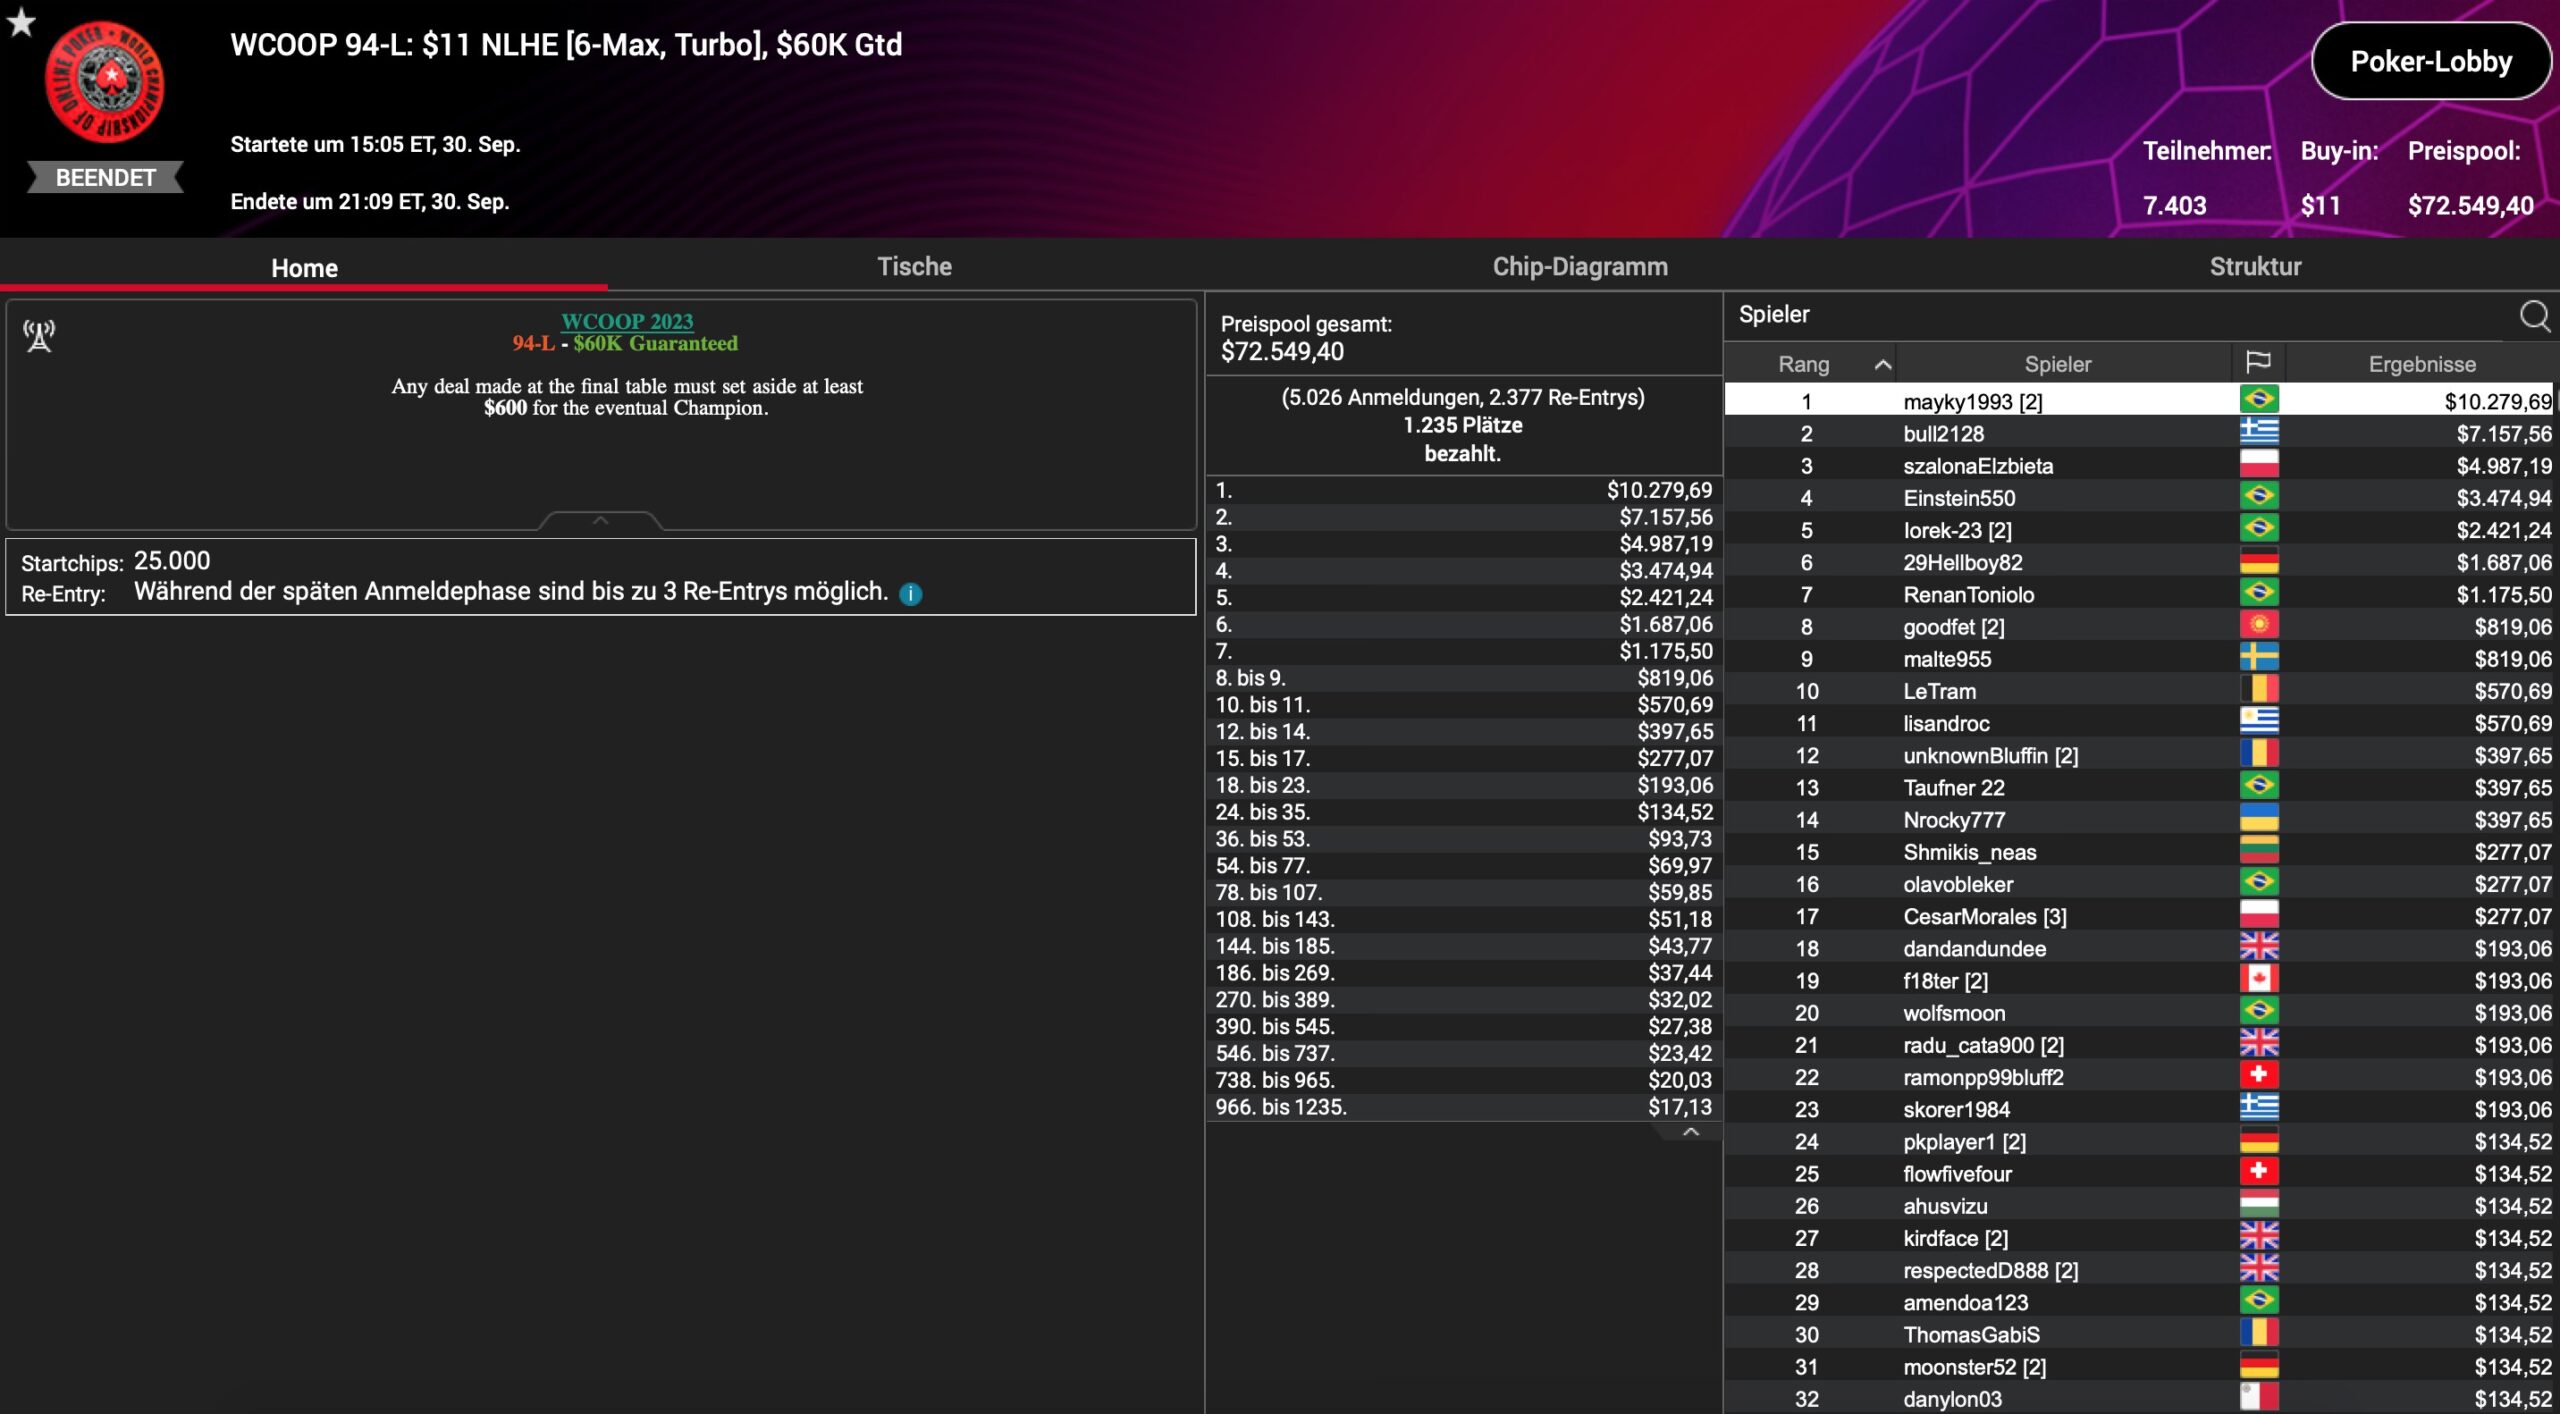Select player amendoa123 in the list
Viewport: 2560px width, 1414px height.
point(2139,1301)
